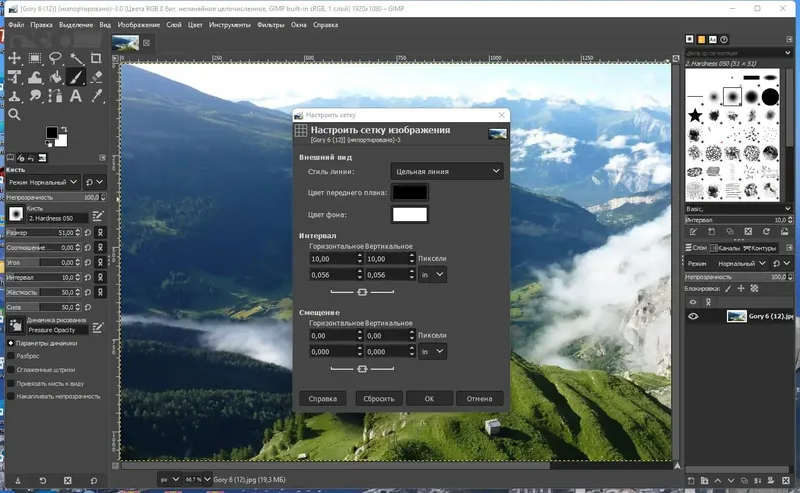This screenshot has width=800, height=493.
Task: Click the Цвет переднего плана black swatch
Action: (x=410, y=192)
